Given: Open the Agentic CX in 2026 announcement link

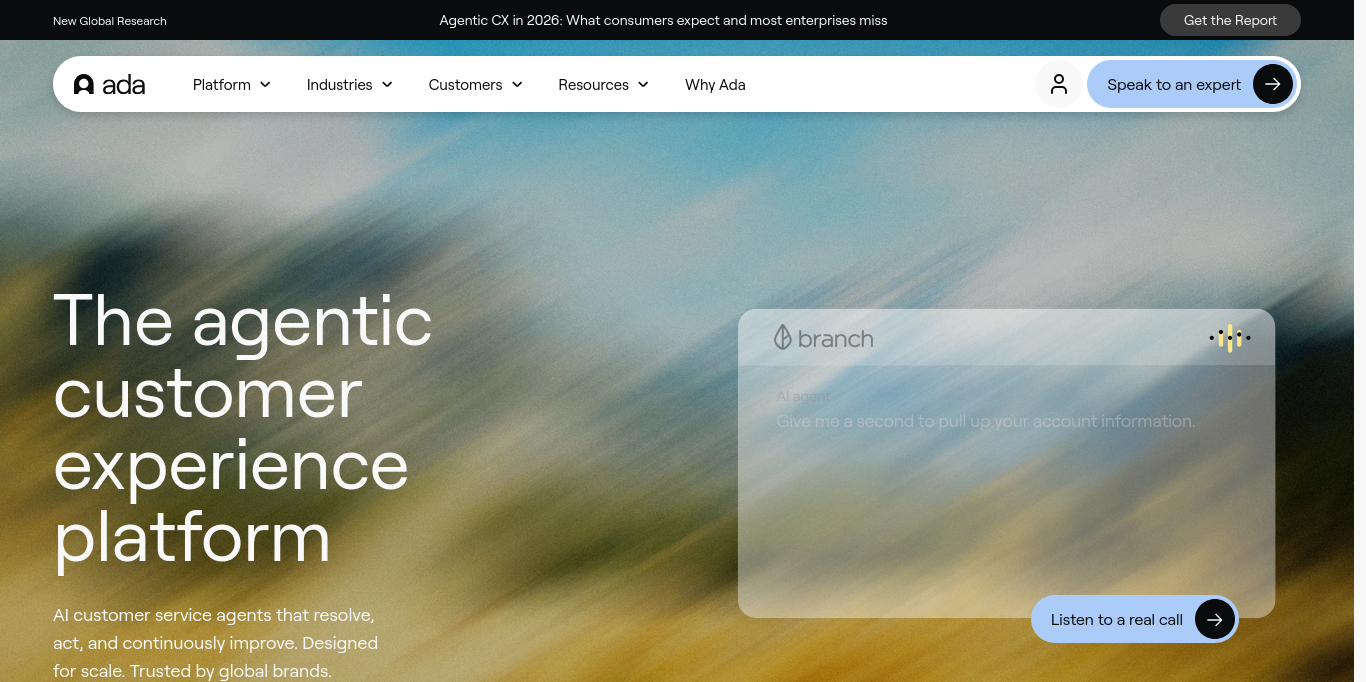Looking at the screenshot, I should pyautogui.click(x=663, y=20).
